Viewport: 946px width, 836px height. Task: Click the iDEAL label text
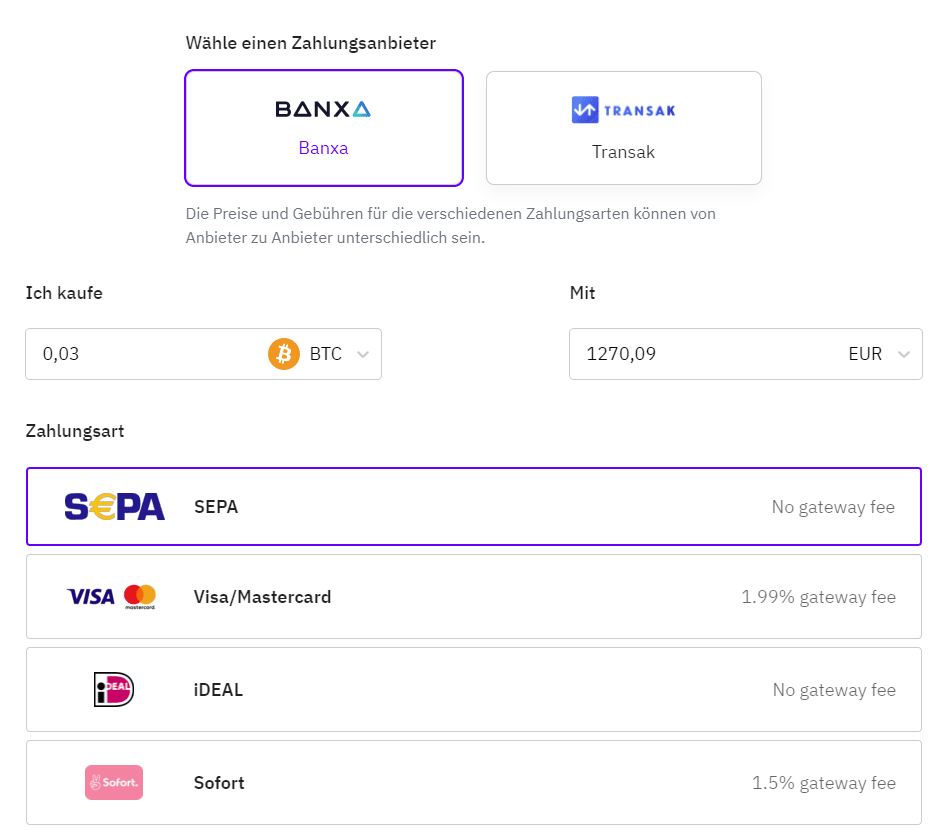[218, 690]
